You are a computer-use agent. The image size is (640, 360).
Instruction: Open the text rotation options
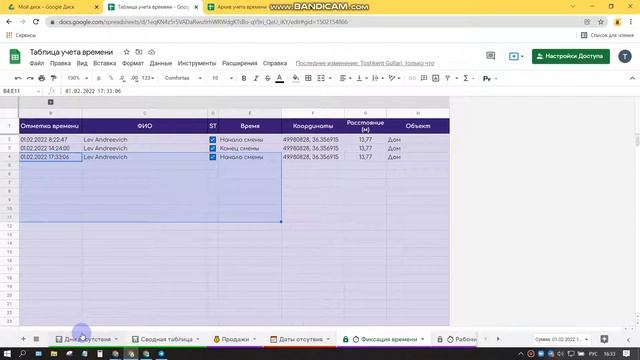tap(394, 78)
